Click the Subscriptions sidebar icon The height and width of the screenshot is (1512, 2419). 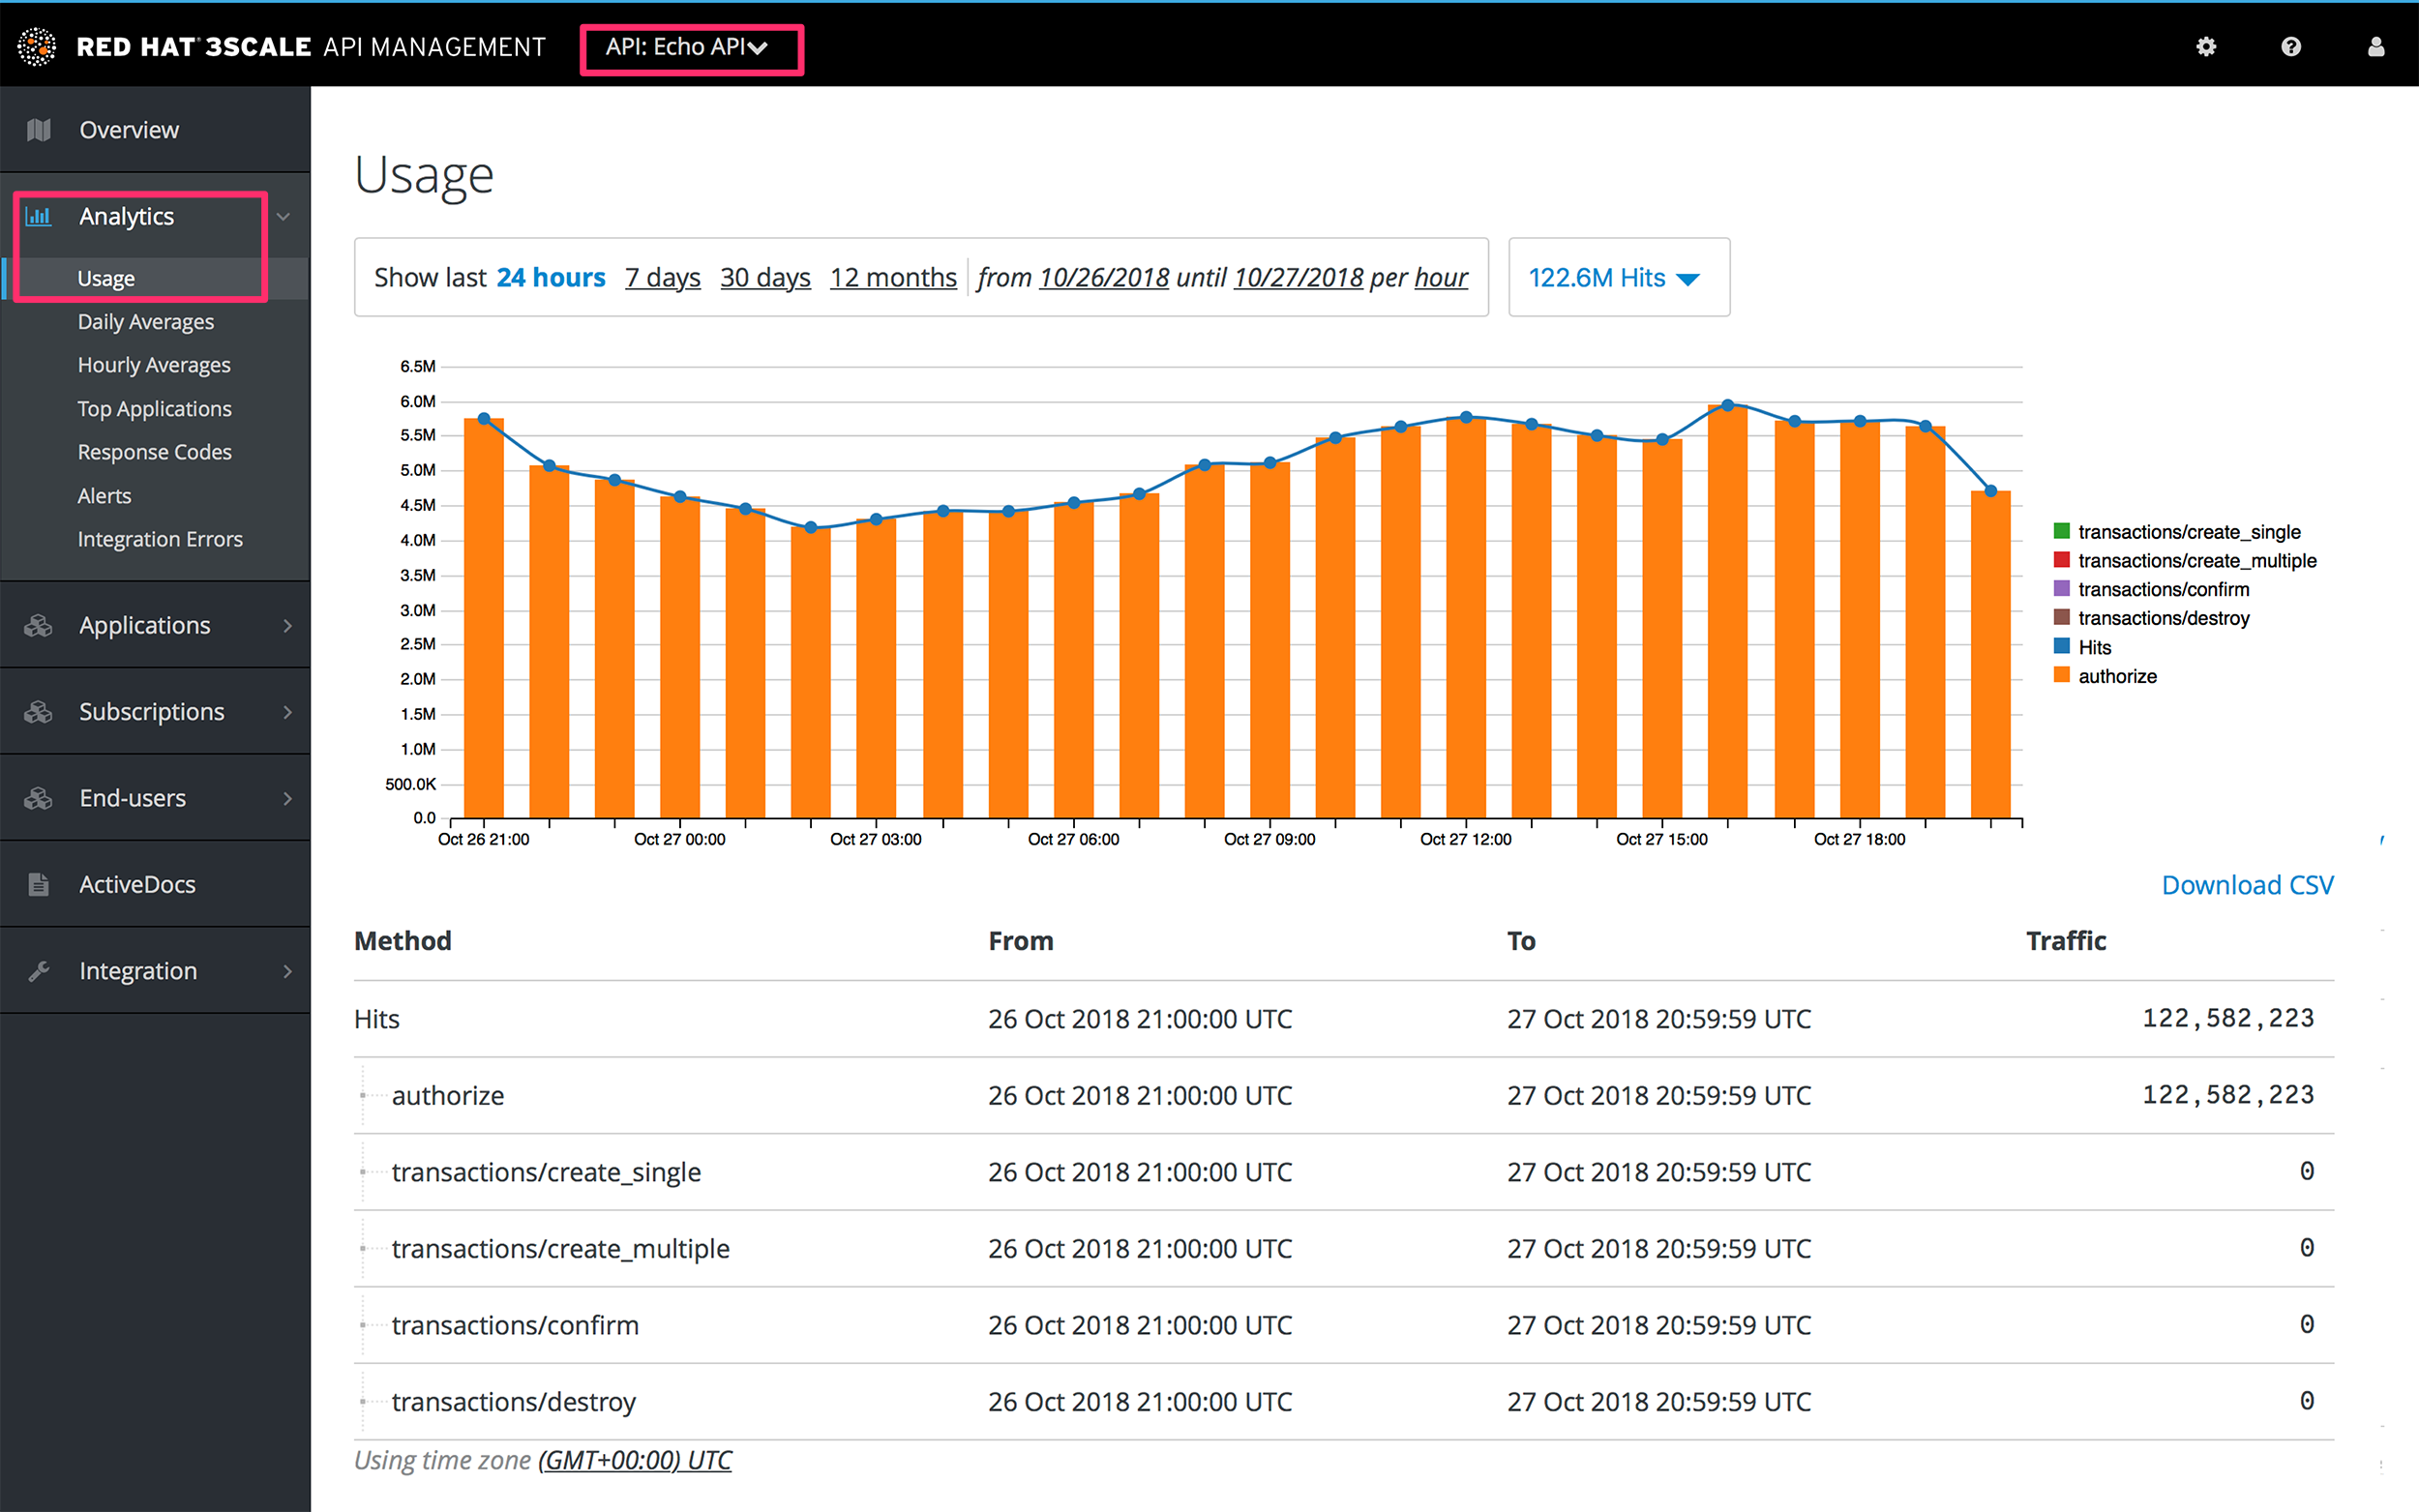[x=39, y=711]
